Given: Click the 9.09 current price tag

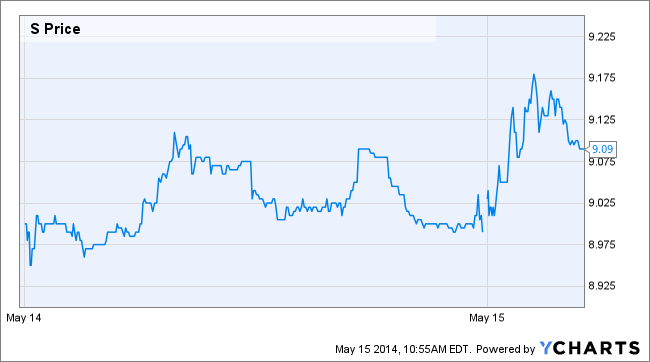Looking at the screenshot, I should click(x=601, y=149).
